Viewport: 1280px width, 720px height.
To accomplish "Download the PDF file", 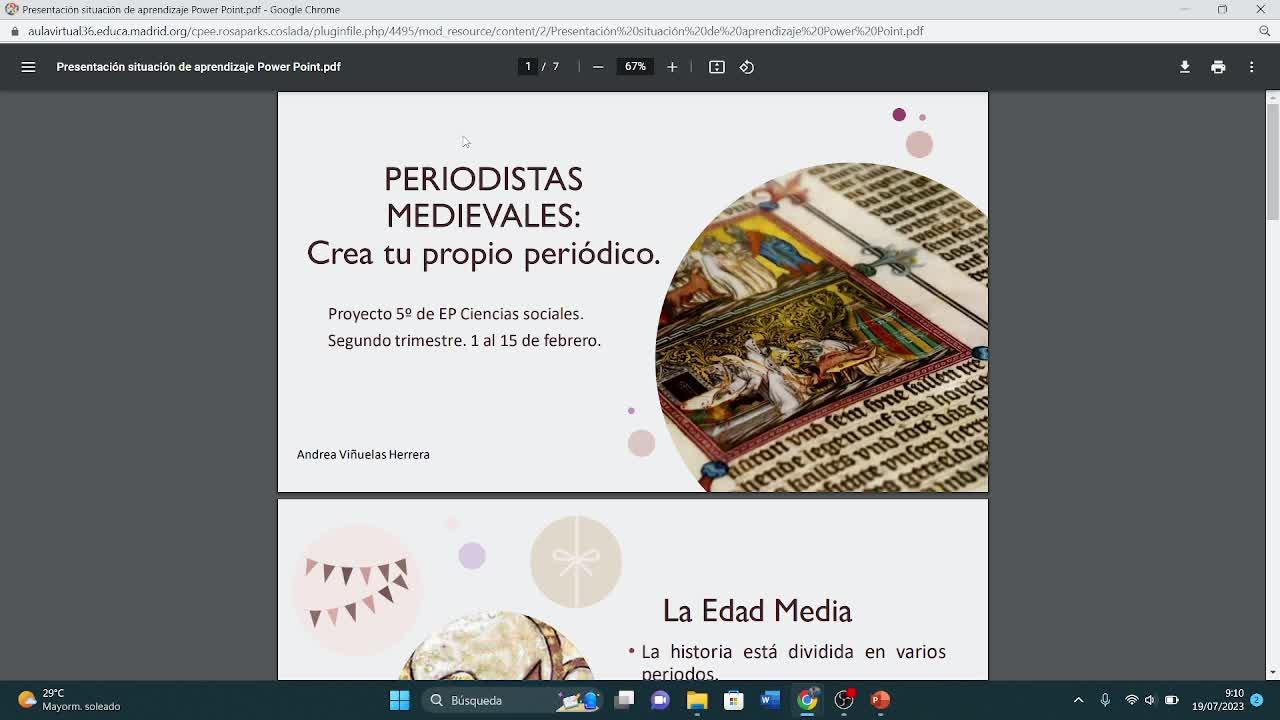I will click(1185, 67).
